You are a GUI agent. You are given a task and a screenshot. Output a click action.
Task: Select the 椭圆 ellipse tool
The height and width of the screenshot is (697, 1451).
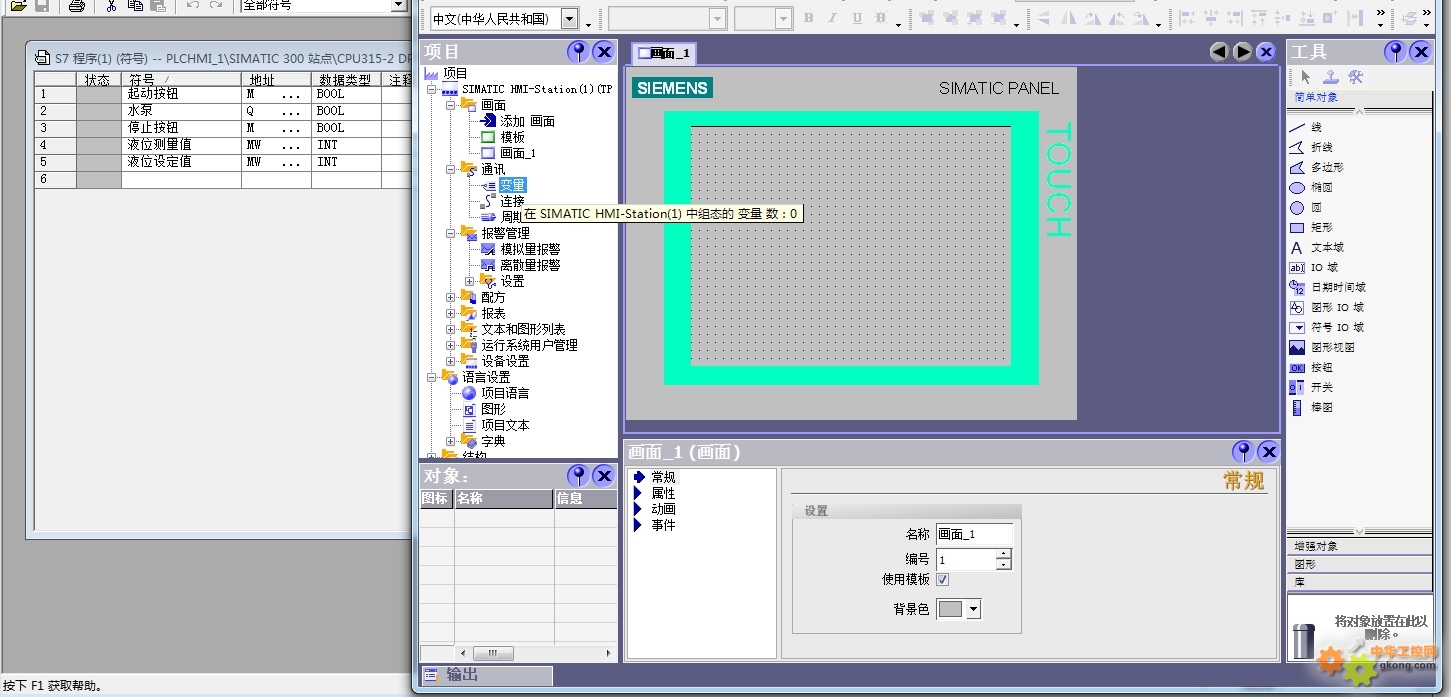click(x=1311, y=187)
